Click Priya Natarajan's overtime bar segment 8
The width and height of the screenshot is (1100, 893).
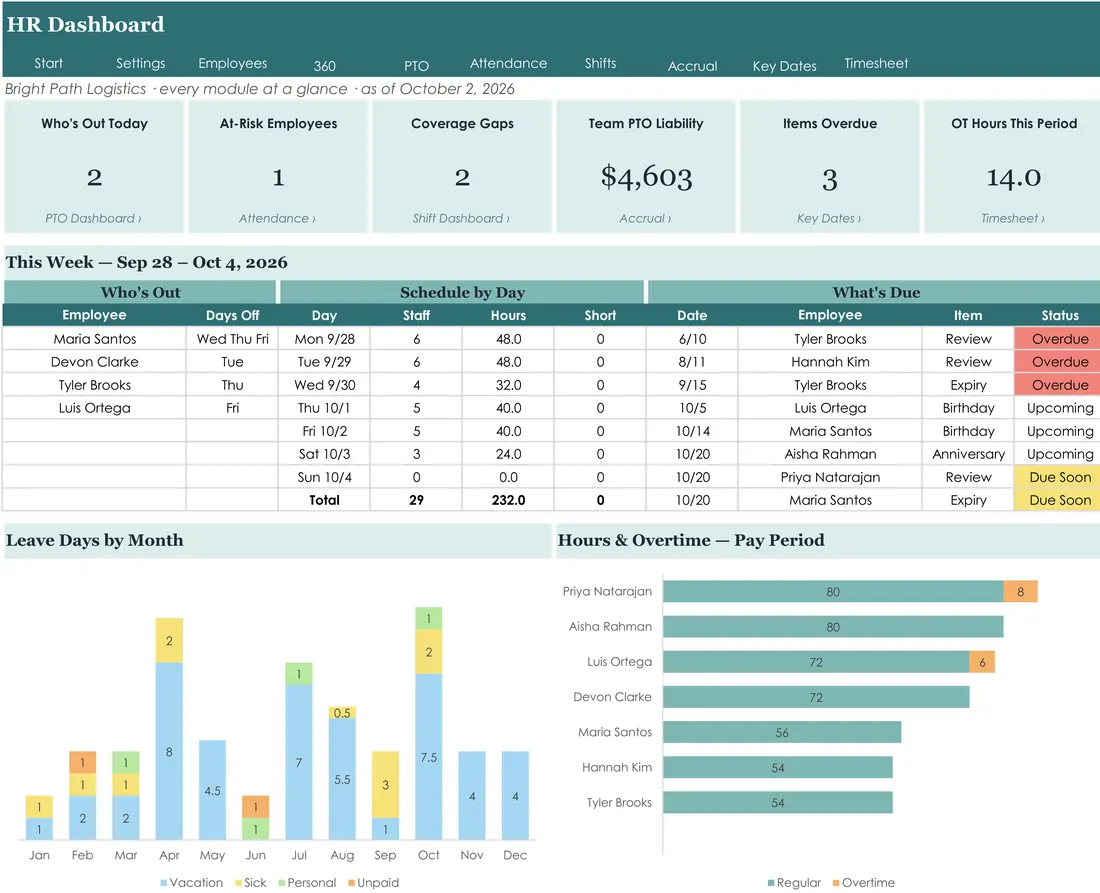1020,591
